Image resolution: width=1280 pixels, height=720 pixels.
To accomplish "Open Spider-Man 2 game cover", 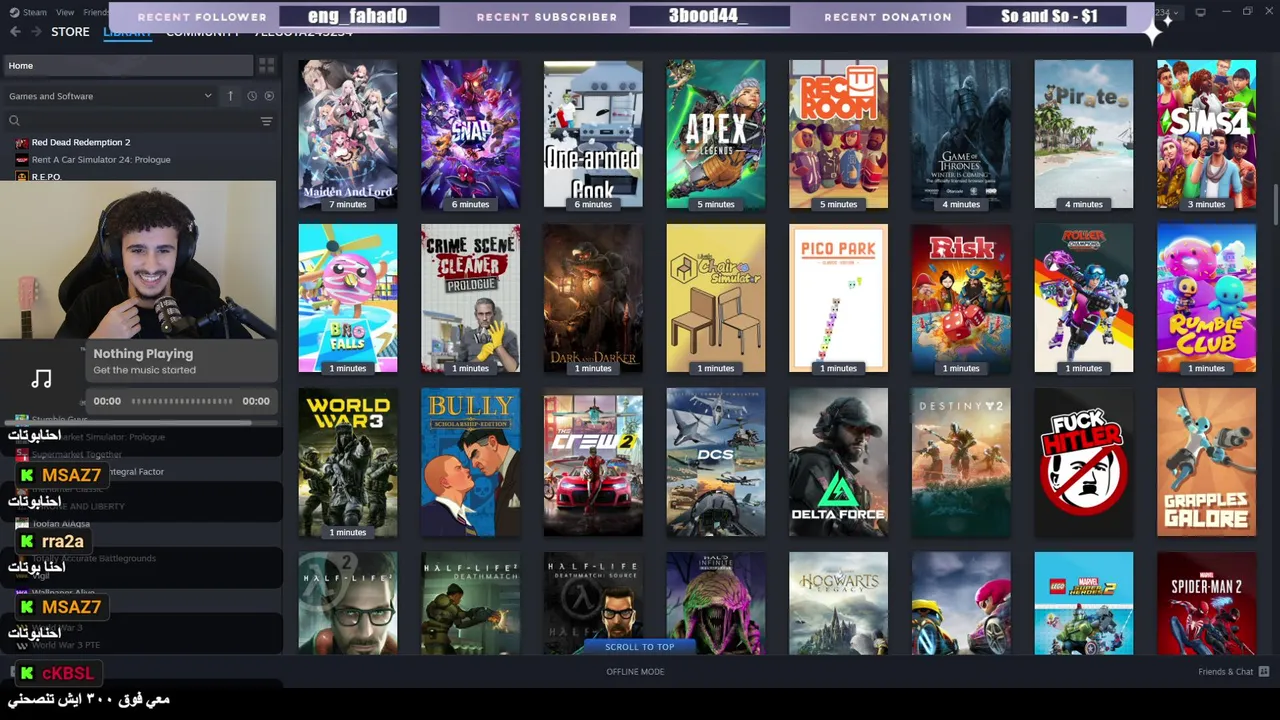I will (x=1206, y=603).
